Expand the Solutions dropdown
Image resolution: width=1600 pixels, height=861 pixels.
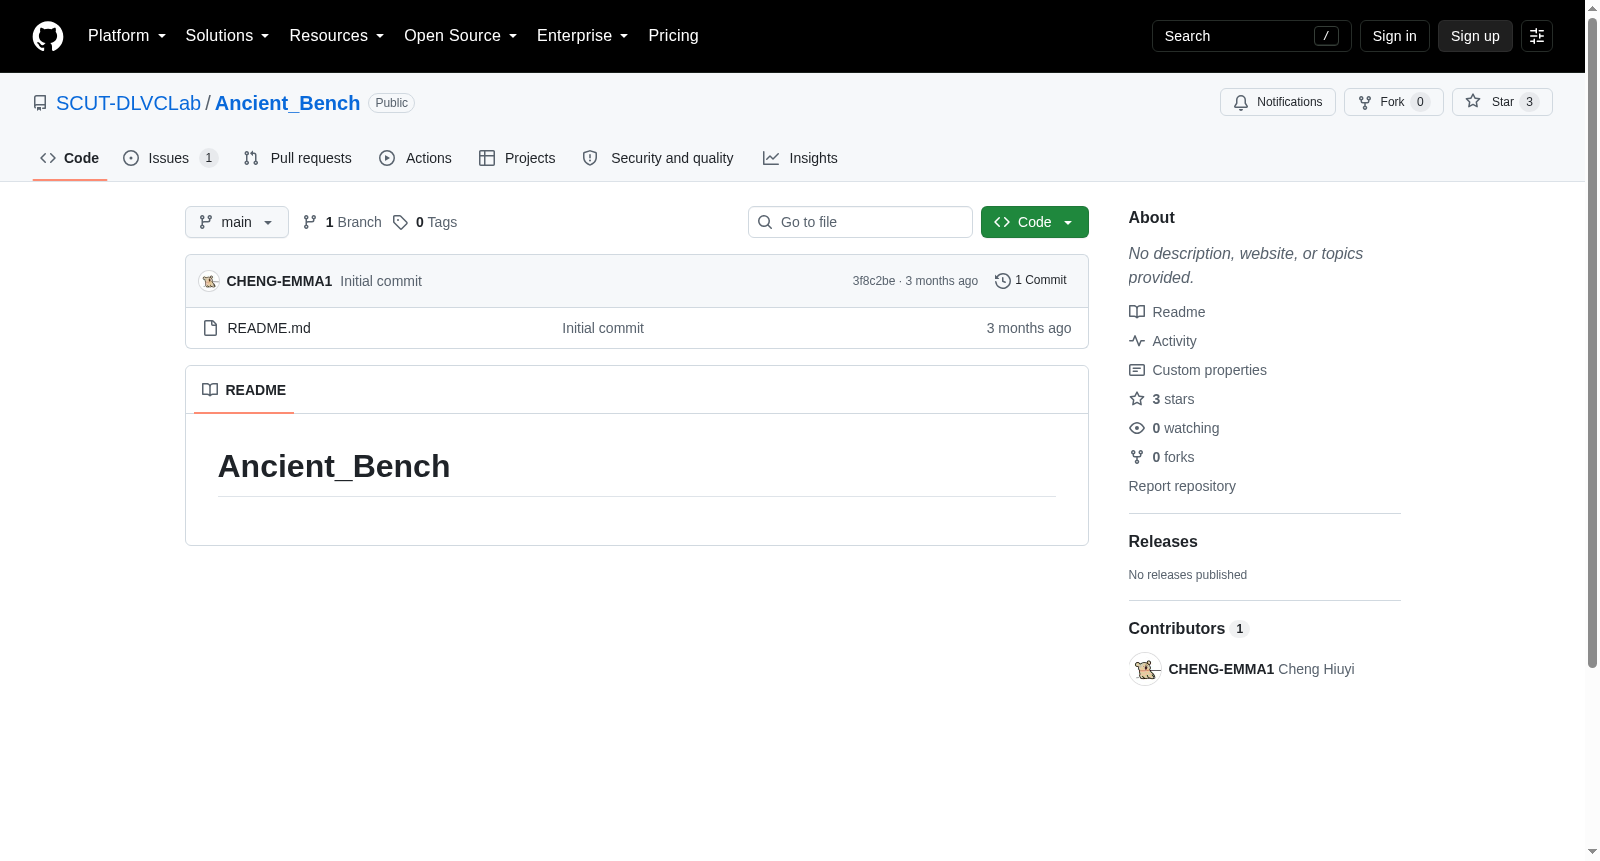228,36
